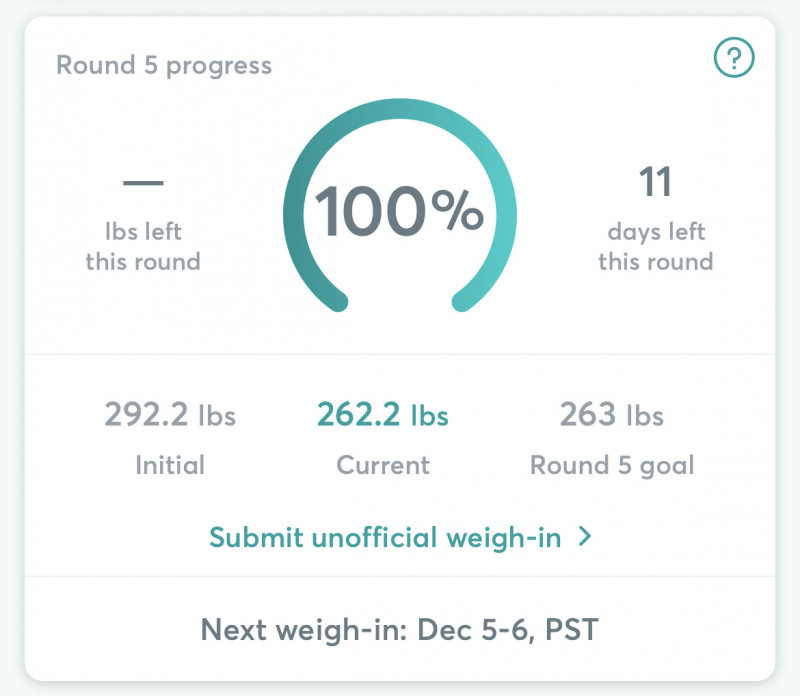Select the 292.2 lbs initial weight
Screen dimensions: 800x696
point(170,414)
